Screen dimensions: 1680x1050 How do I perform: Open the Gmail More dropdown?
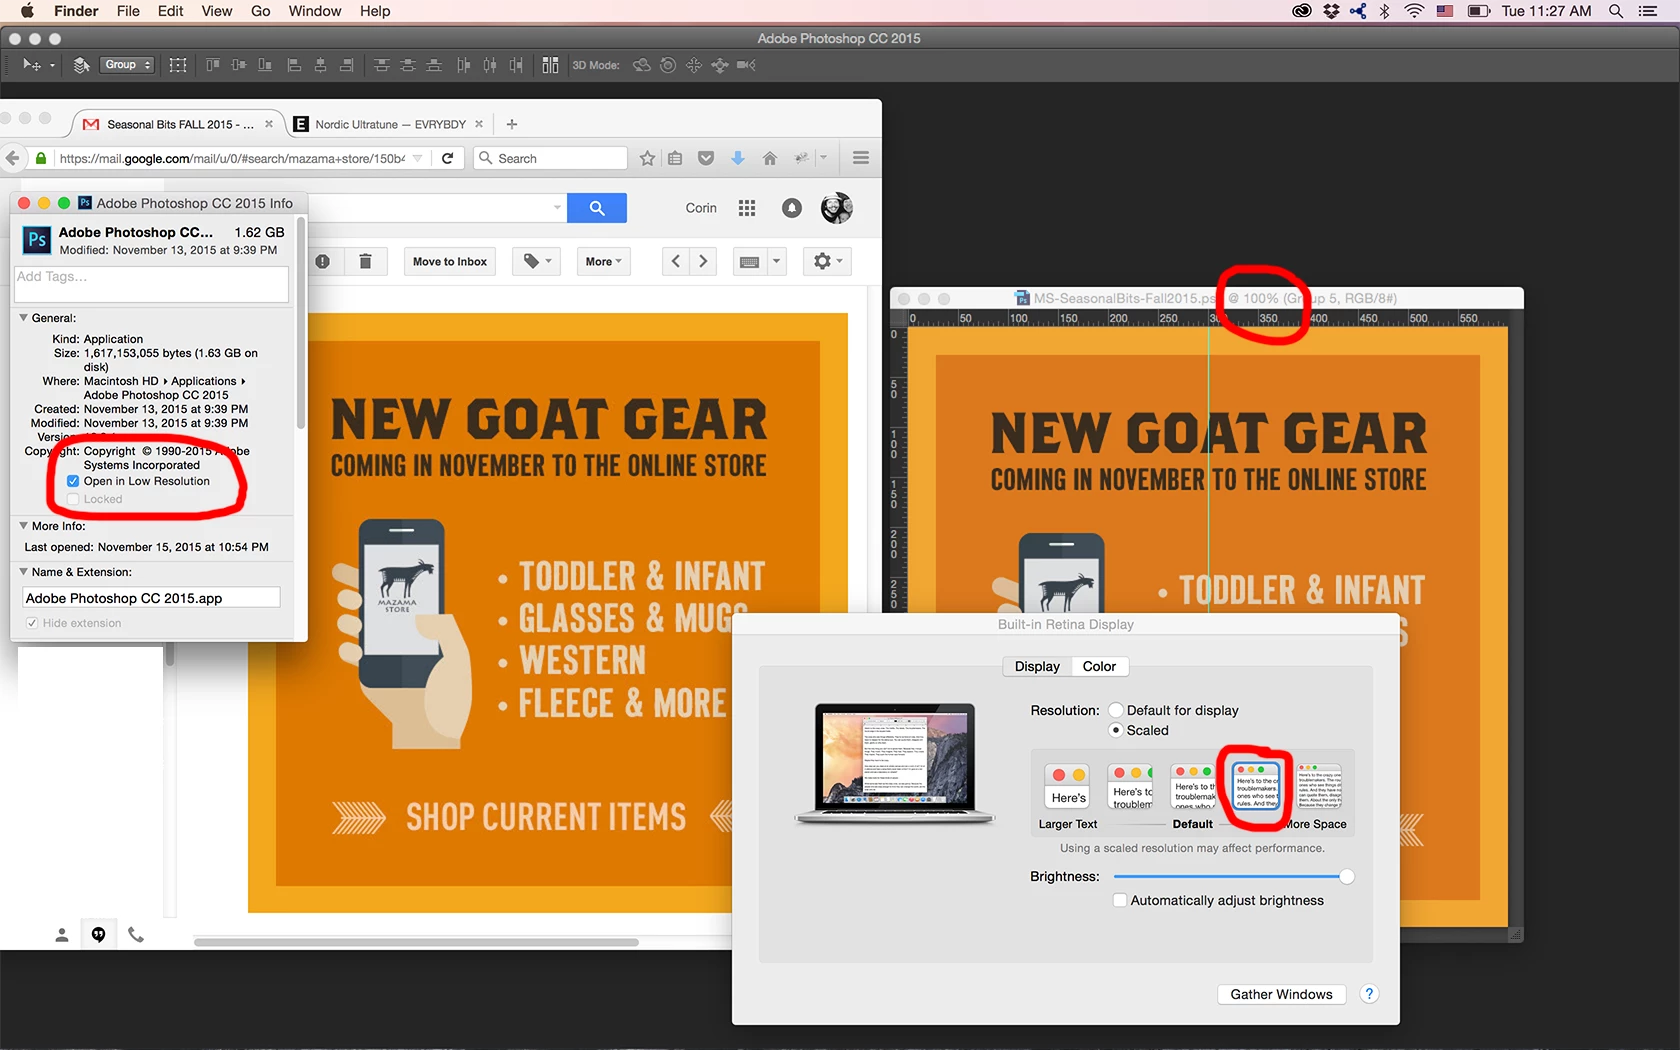[604, 261]
